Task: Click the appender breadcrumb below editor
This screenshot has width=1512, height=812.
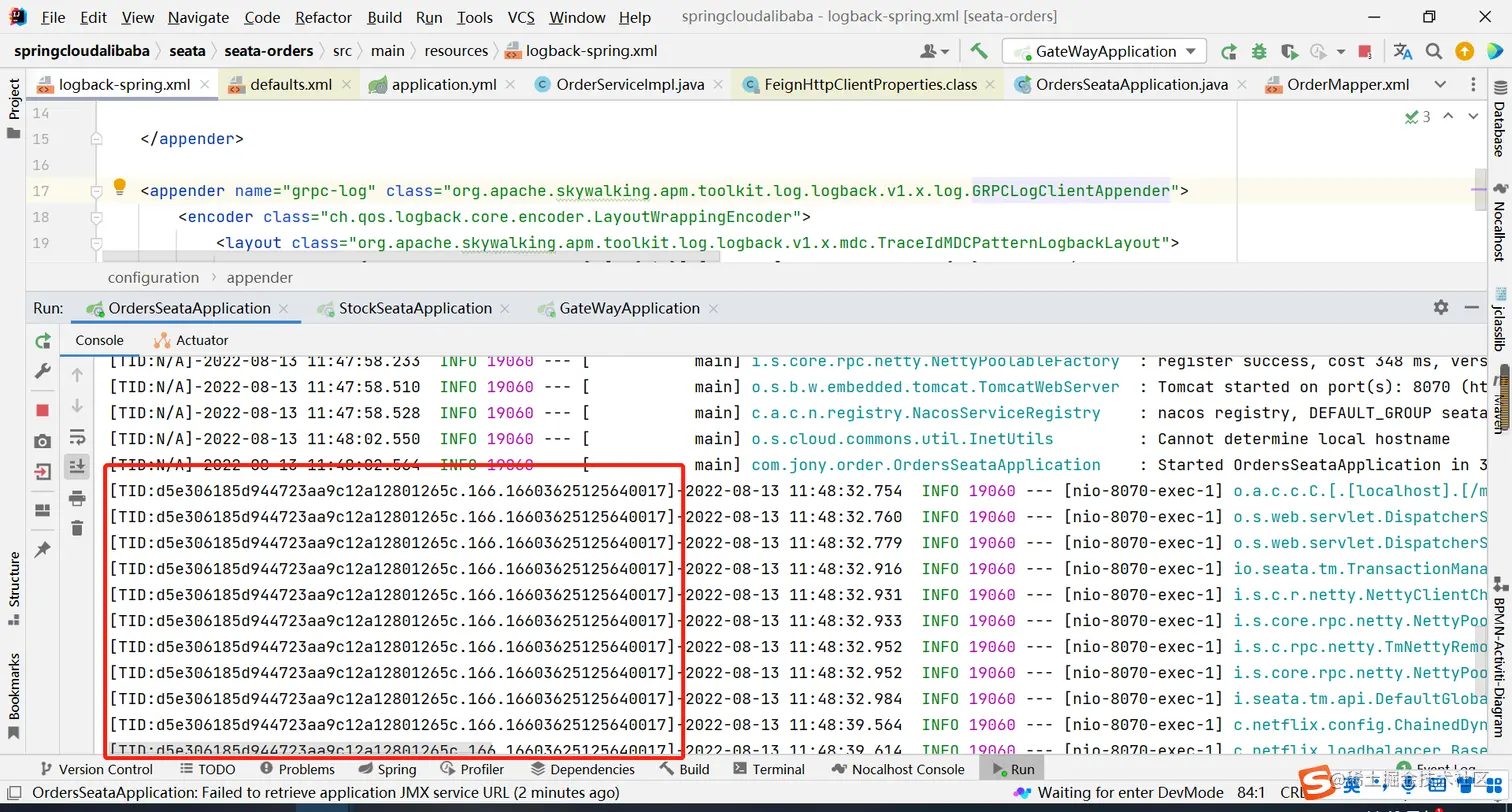Action: pos(260,277)
